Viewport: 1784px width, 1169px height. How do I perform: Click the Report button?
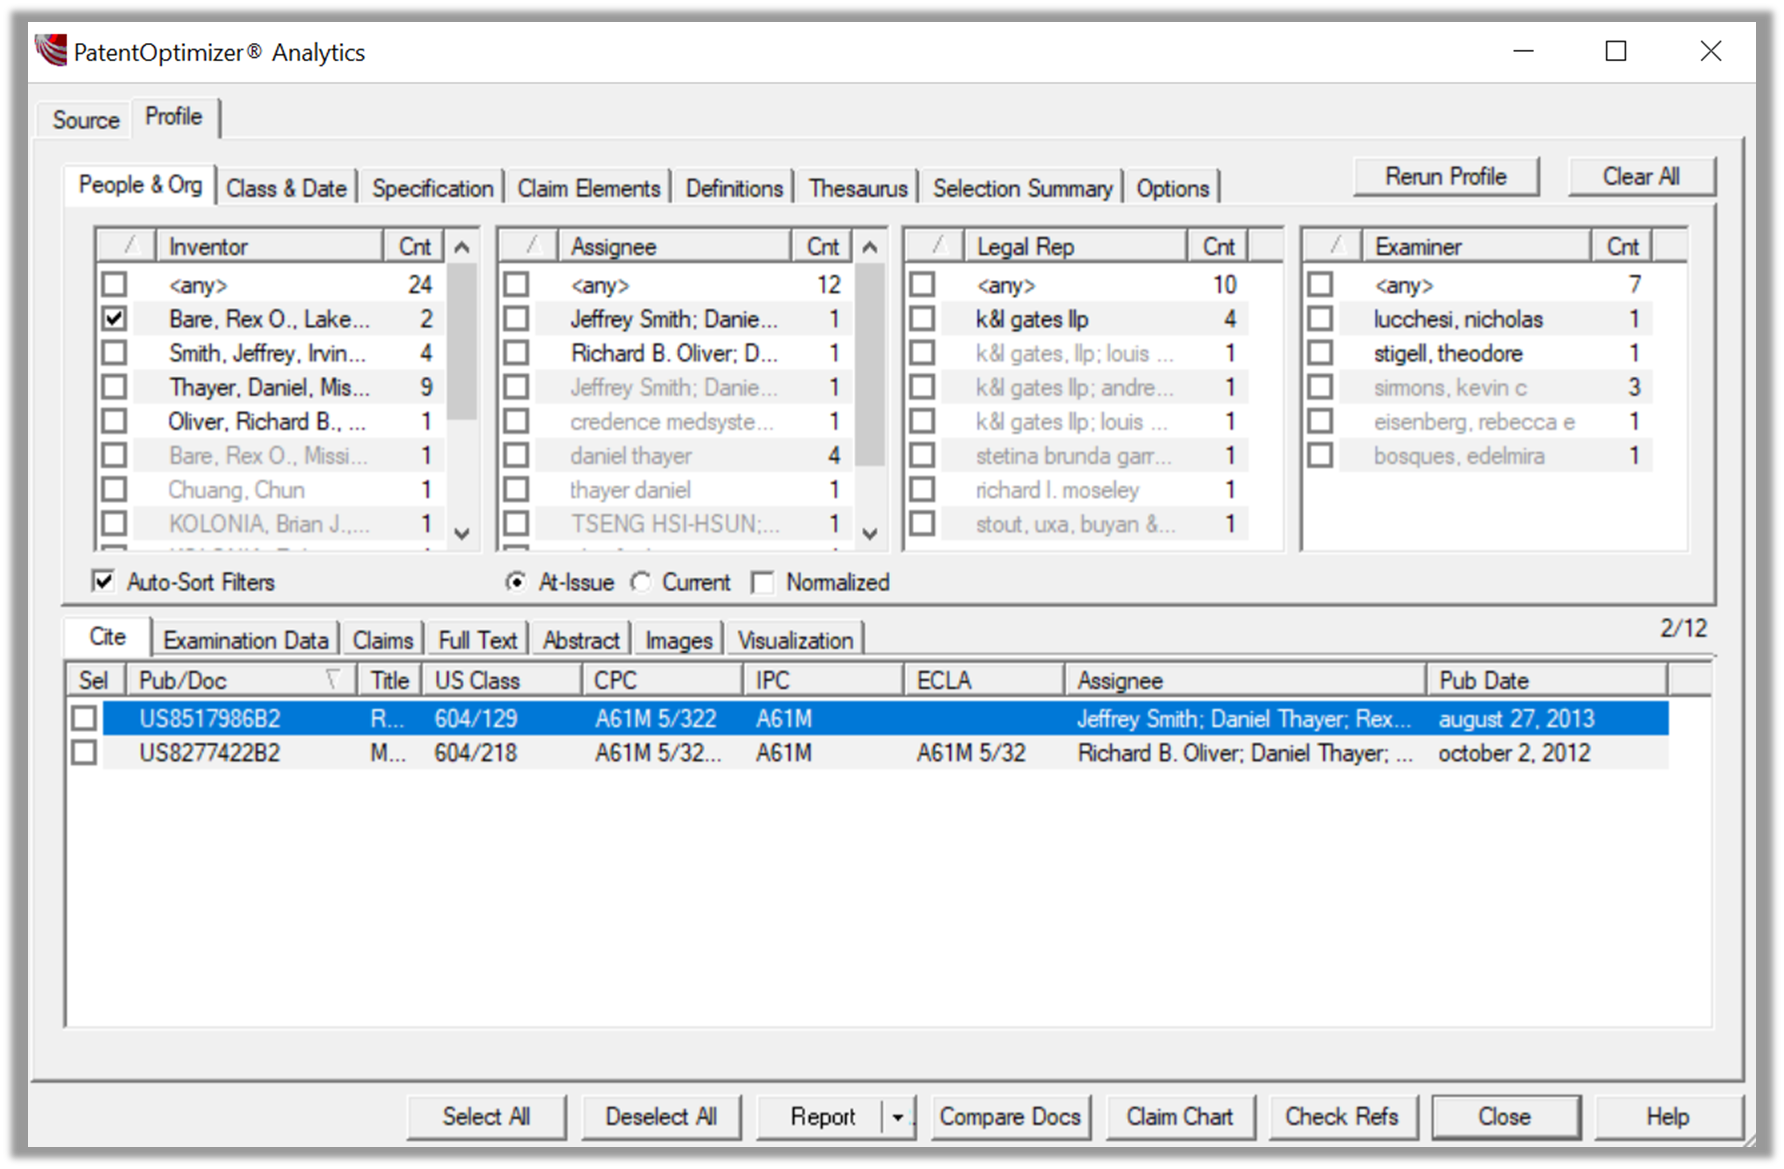[823, 1117]
